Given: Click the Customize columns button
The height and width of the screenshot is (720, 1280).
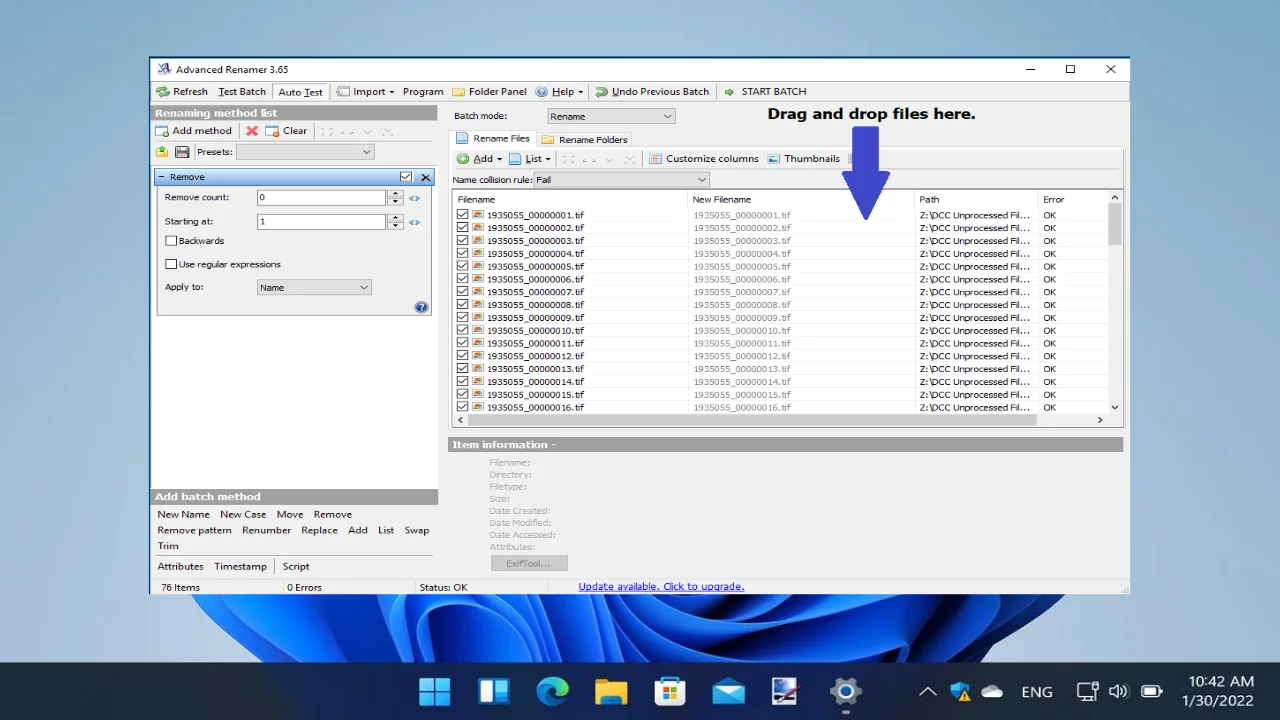Looking at the screenshot, I should pyautogui.click(x=703, y=158).
